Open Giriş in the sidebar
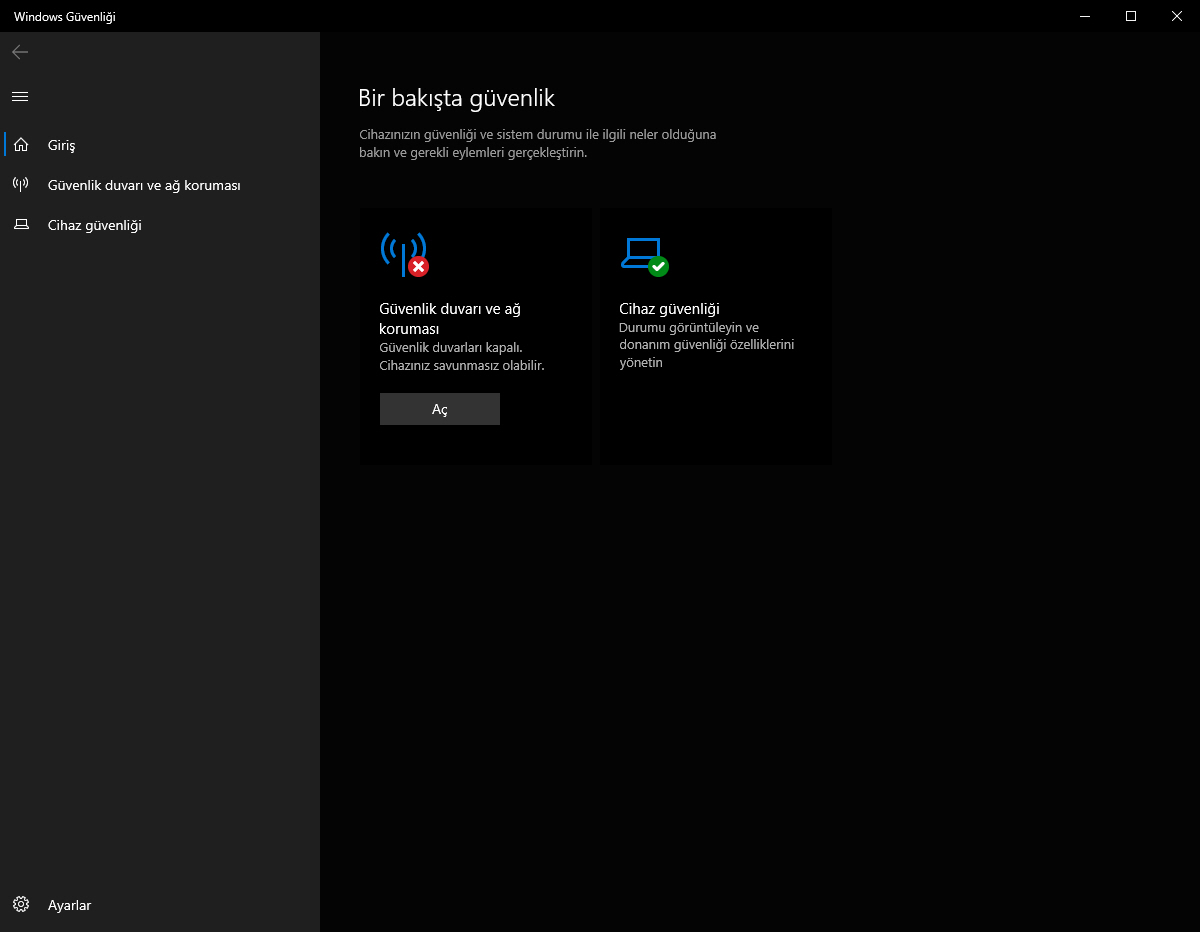The width and height of the screenshot is (1200, 932). tap(160, 145)
